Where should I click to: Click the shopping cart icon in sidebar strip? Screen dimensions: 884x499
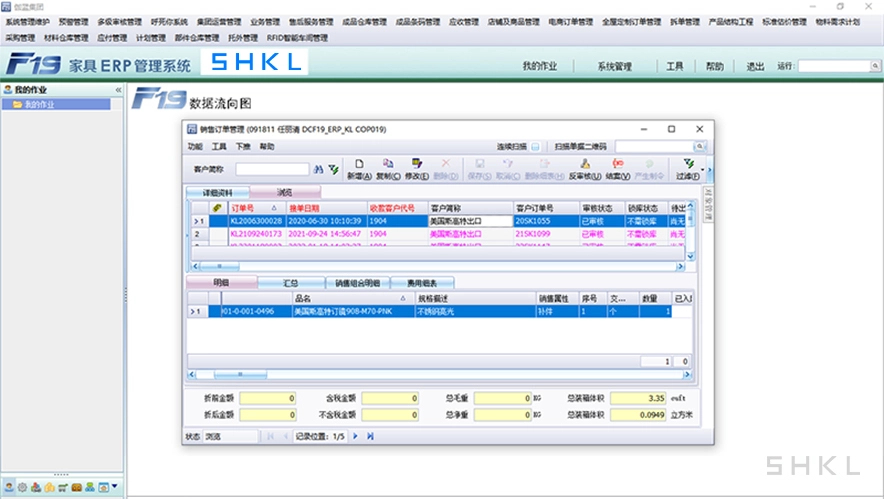point(63,487)
